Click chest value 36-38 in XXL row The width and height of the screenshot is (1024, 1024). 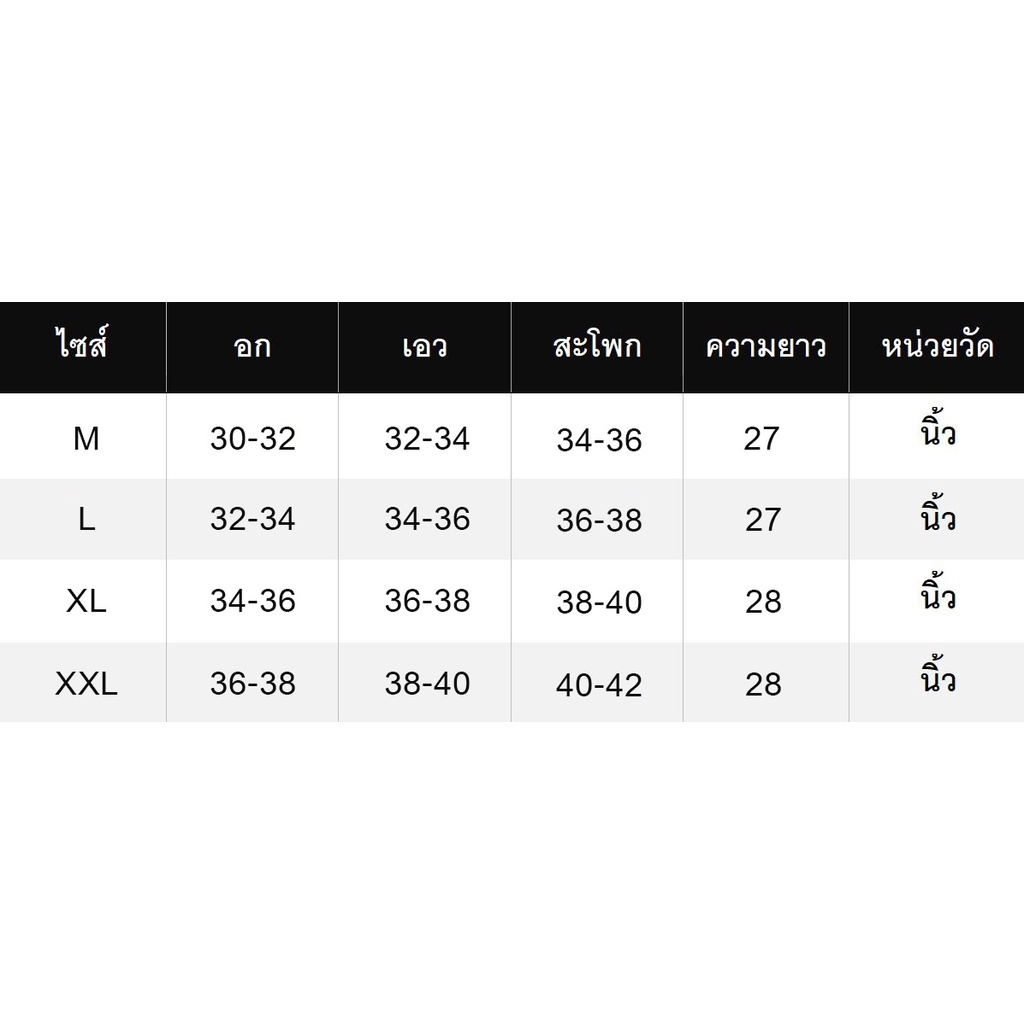[x=253, y=684]
